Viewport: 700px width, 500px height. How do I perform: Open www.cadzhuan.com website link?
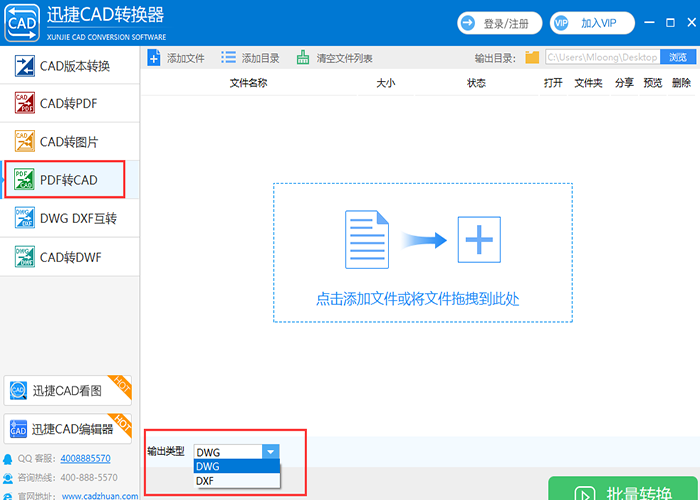(100, 496)
